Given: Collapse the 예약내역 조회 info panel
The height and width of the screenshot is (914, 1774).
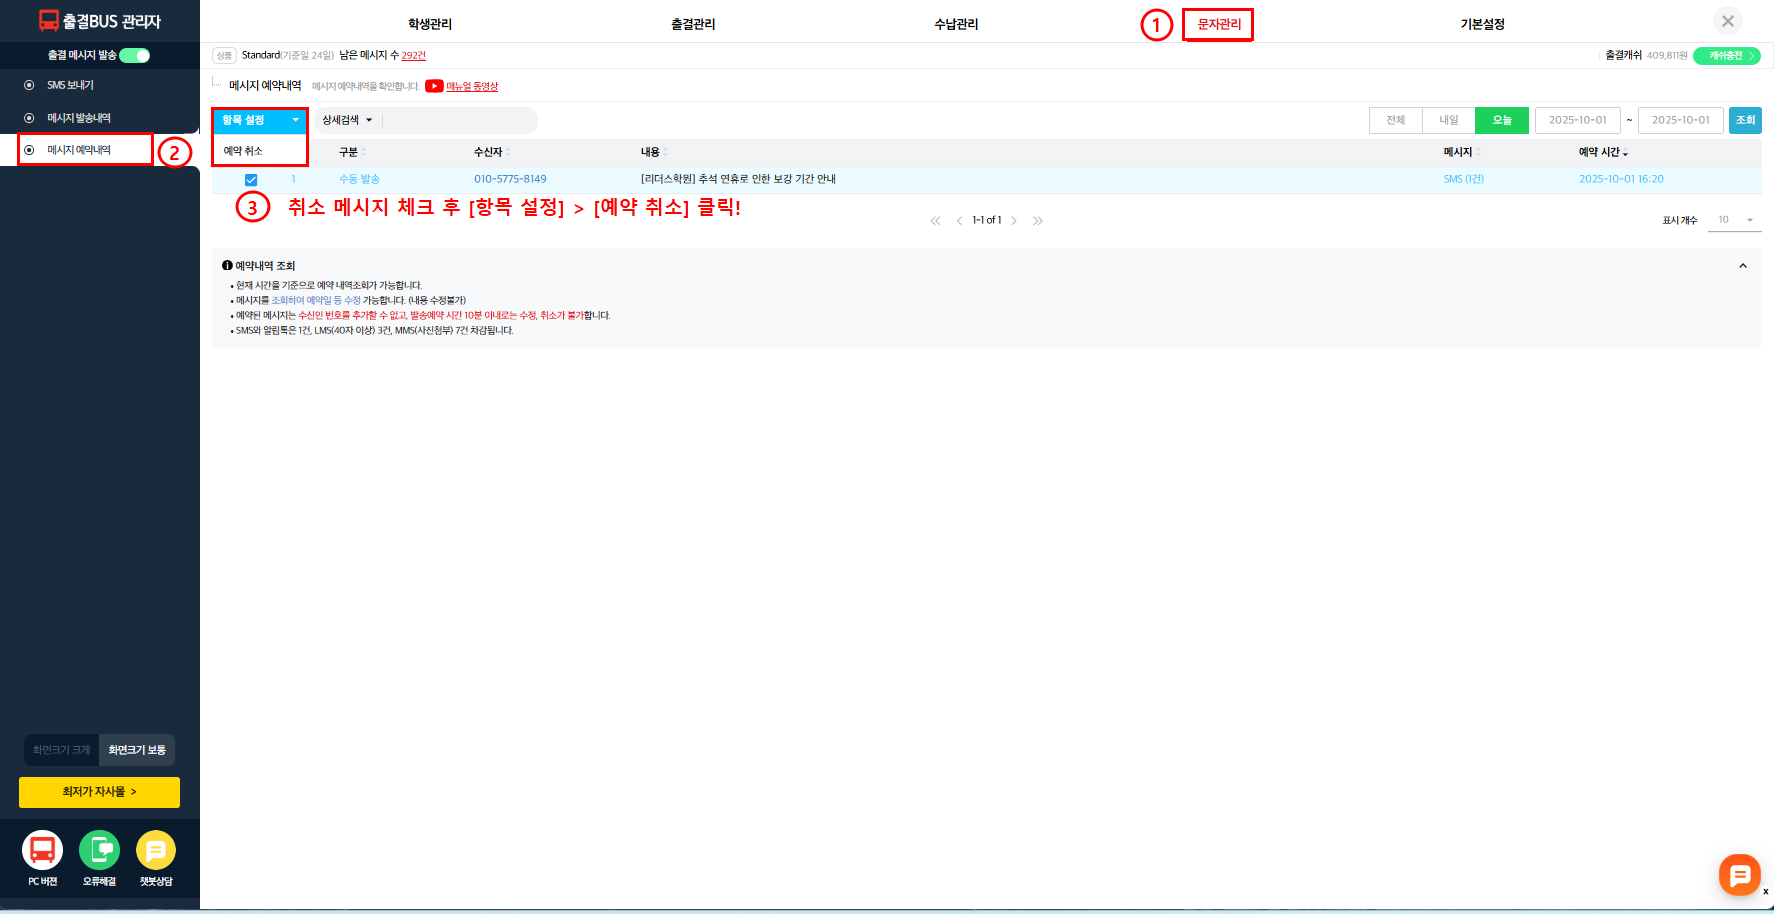Looking at the screenshot, I should tap(1743, 266).
